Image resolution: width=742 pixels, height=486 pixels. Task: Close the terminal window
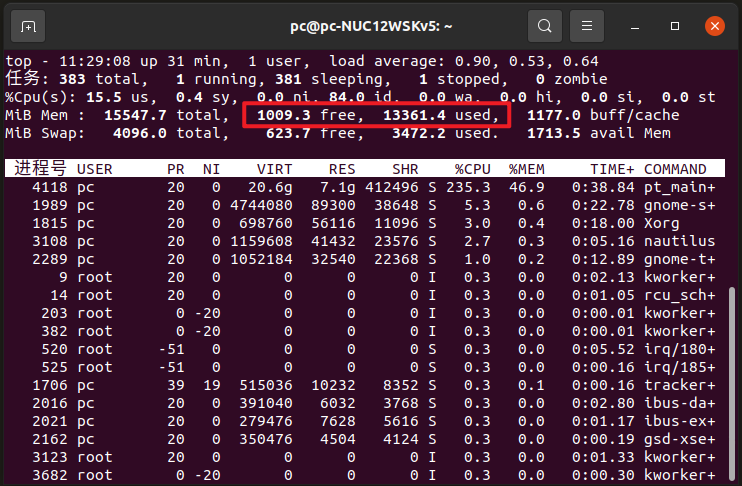pos(715,26)
